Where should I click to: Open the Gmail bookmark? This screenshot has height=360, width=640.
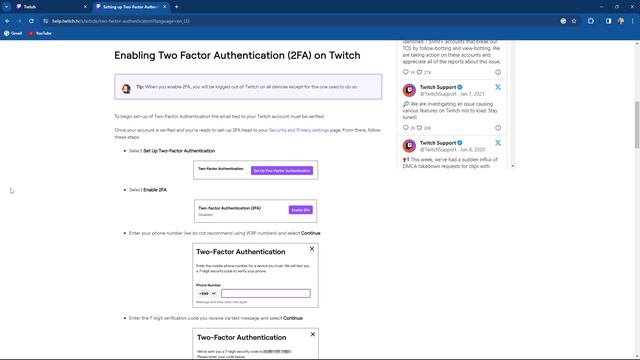(x=13, y=33)
